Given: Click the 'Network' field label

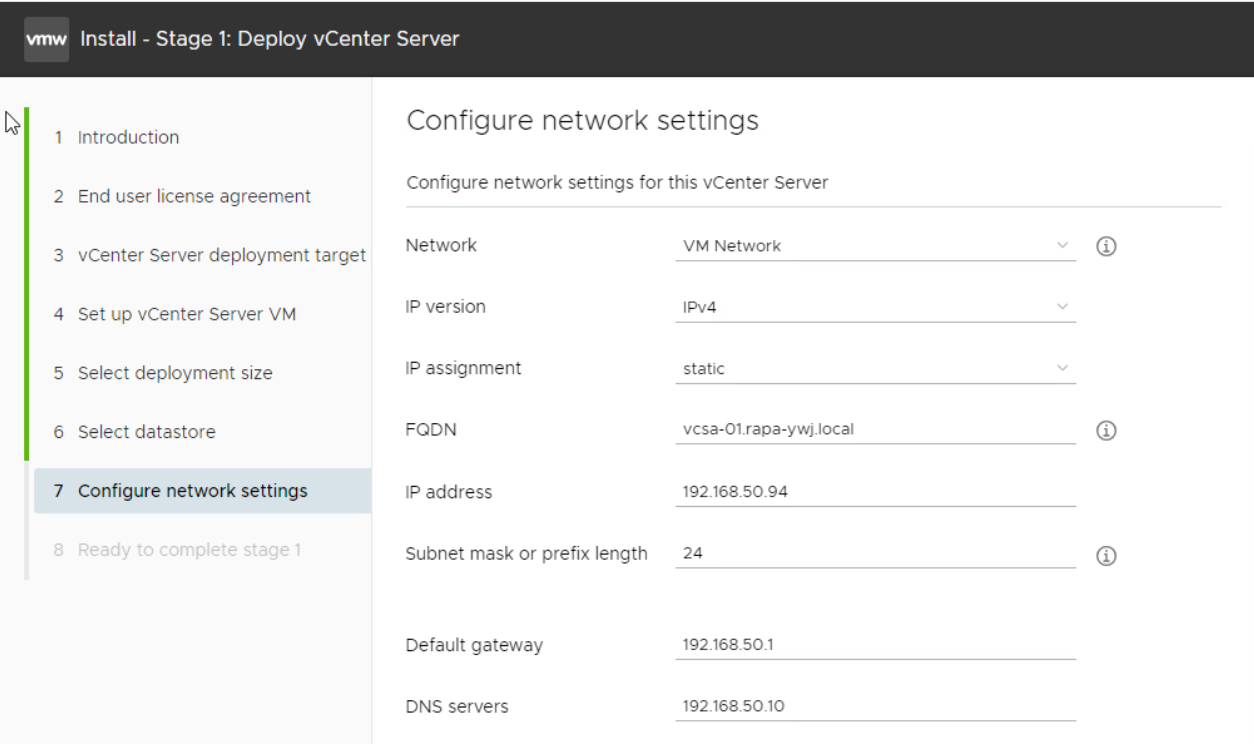Looking at the screenshot, I should (441, 245).
